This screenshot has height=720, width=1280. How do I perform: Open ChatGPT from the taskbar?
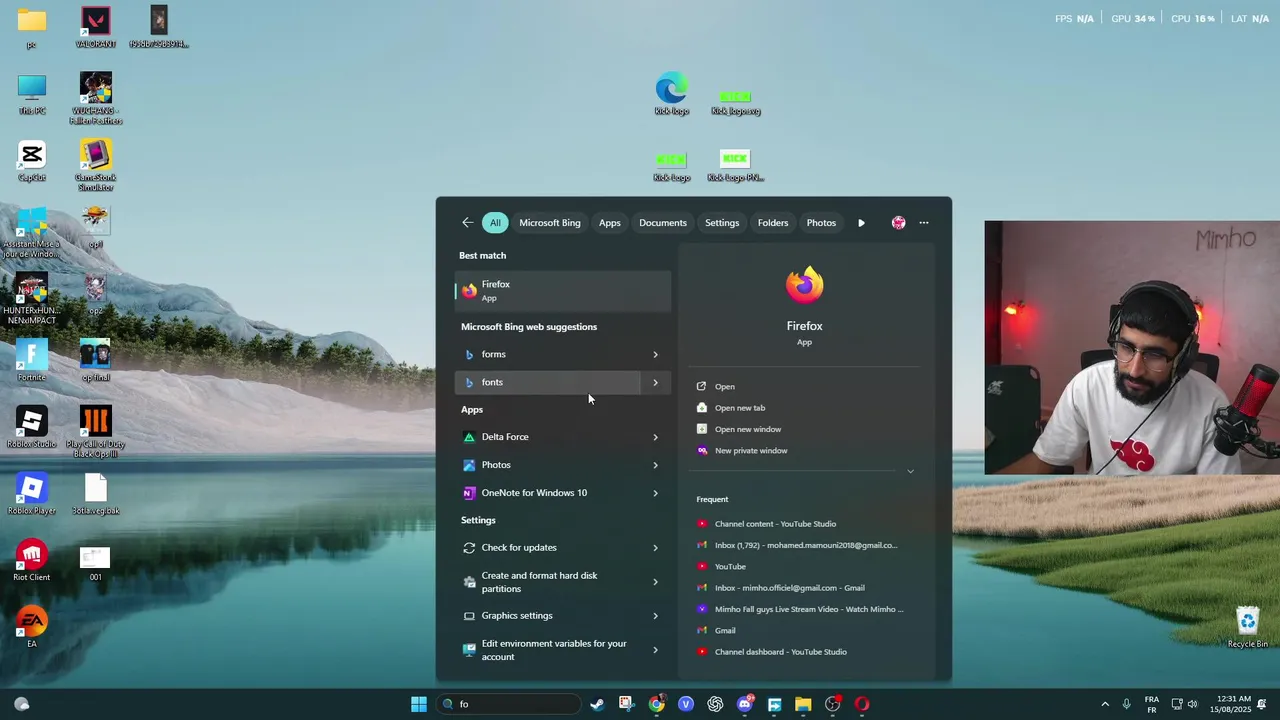pyautogui.click(x=715, y=704)
